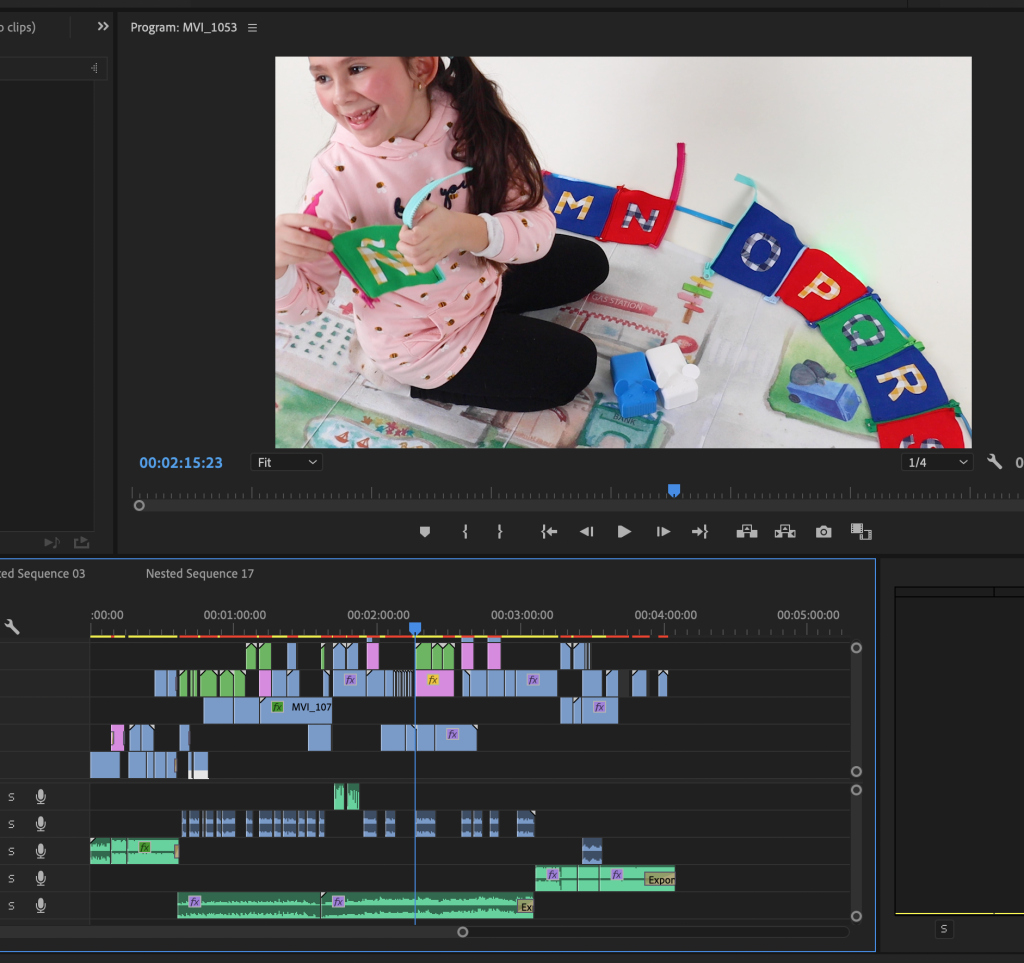Click the Add Marker button in Program monitor
The width and height of the screenshot is (1024, 963).
424,532
